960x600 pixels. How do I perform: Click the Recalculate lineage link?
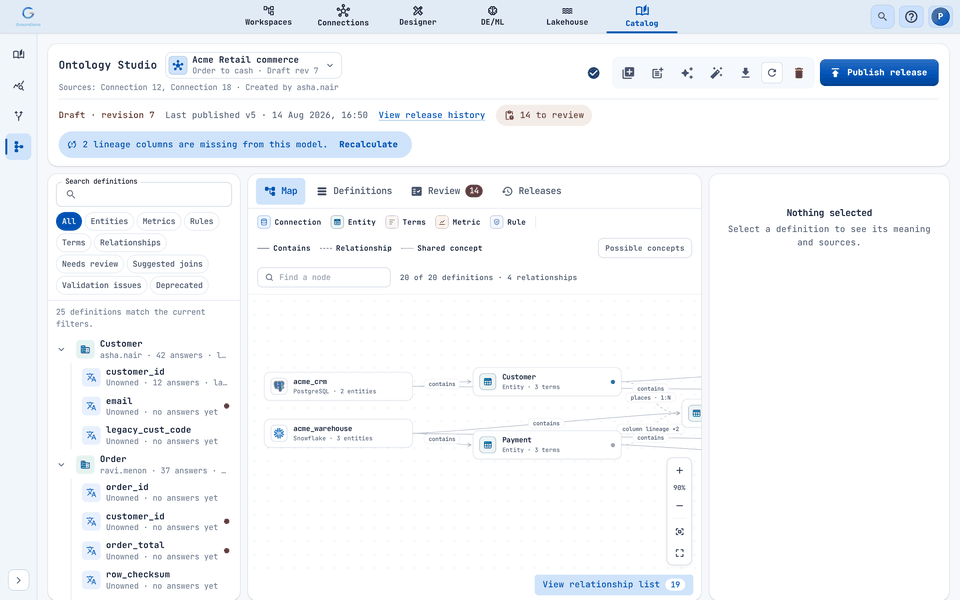pos(368,144)
